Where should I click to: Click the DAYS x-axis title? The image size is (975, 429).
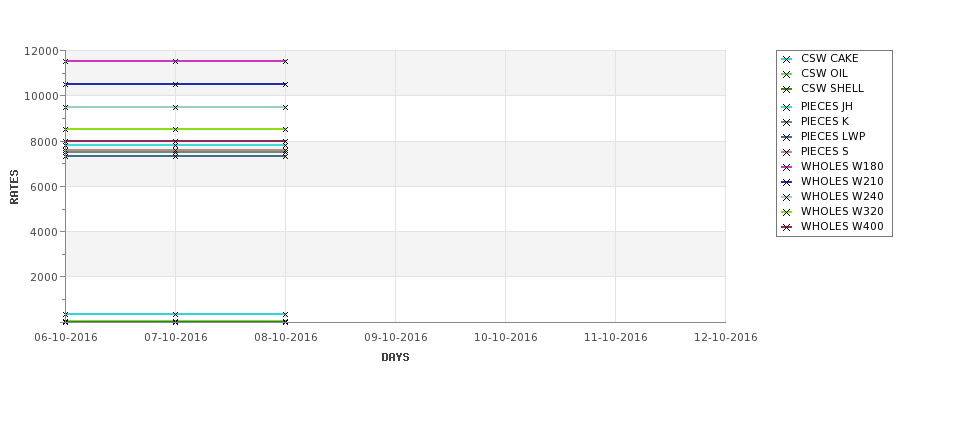click(395, 358)
